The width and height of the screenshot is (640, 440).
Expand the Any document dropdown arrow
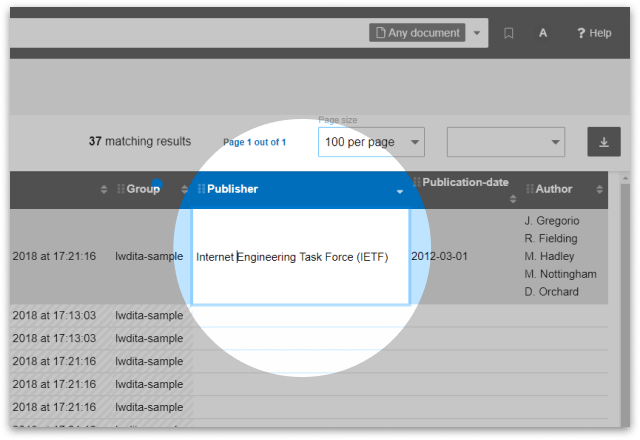(x=477, y=33)
